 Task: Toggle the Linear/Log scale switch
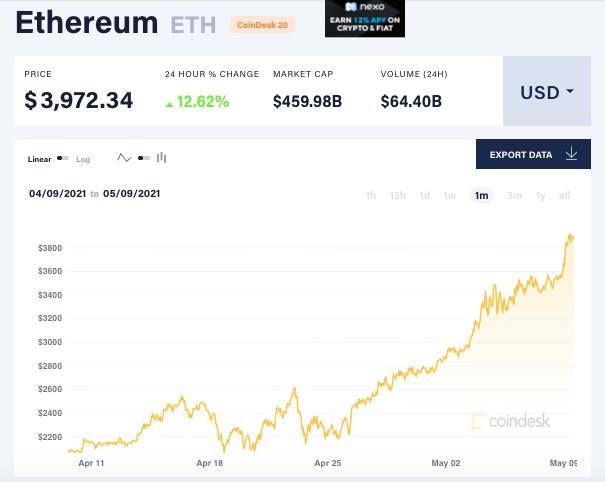click(x=63, y=159)
